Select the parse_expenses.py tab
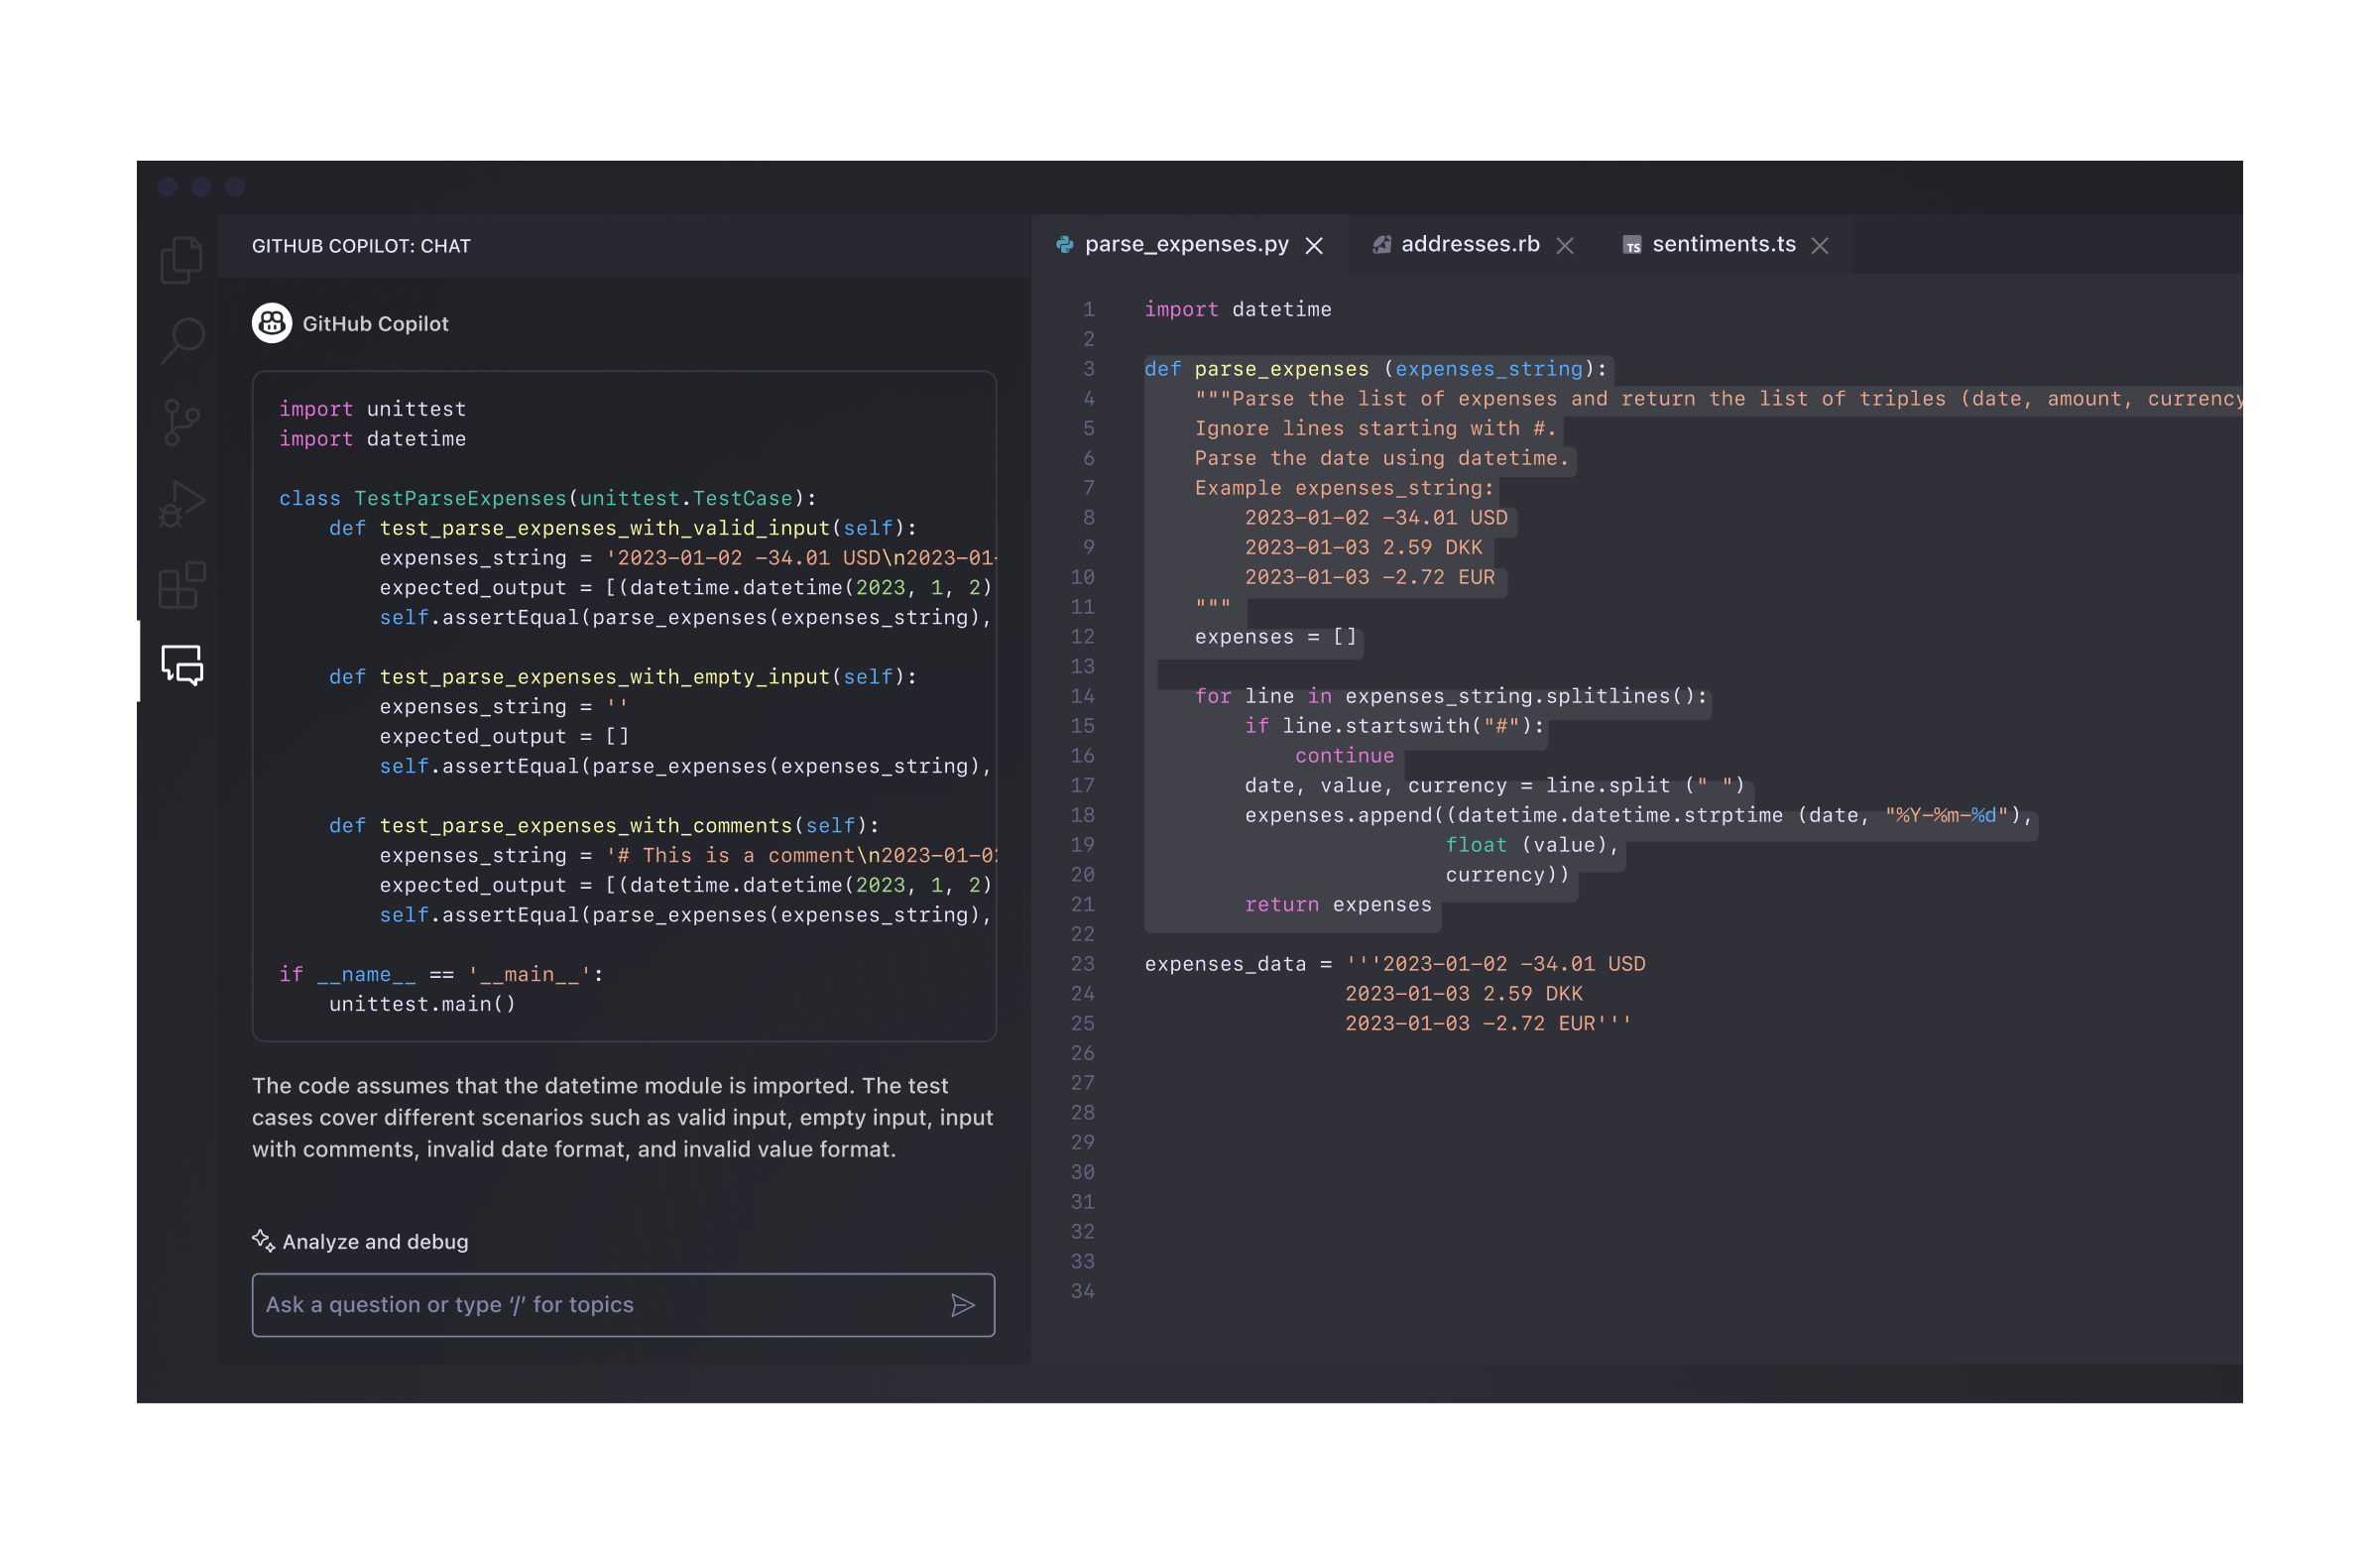 click(x=1186, y=243)
